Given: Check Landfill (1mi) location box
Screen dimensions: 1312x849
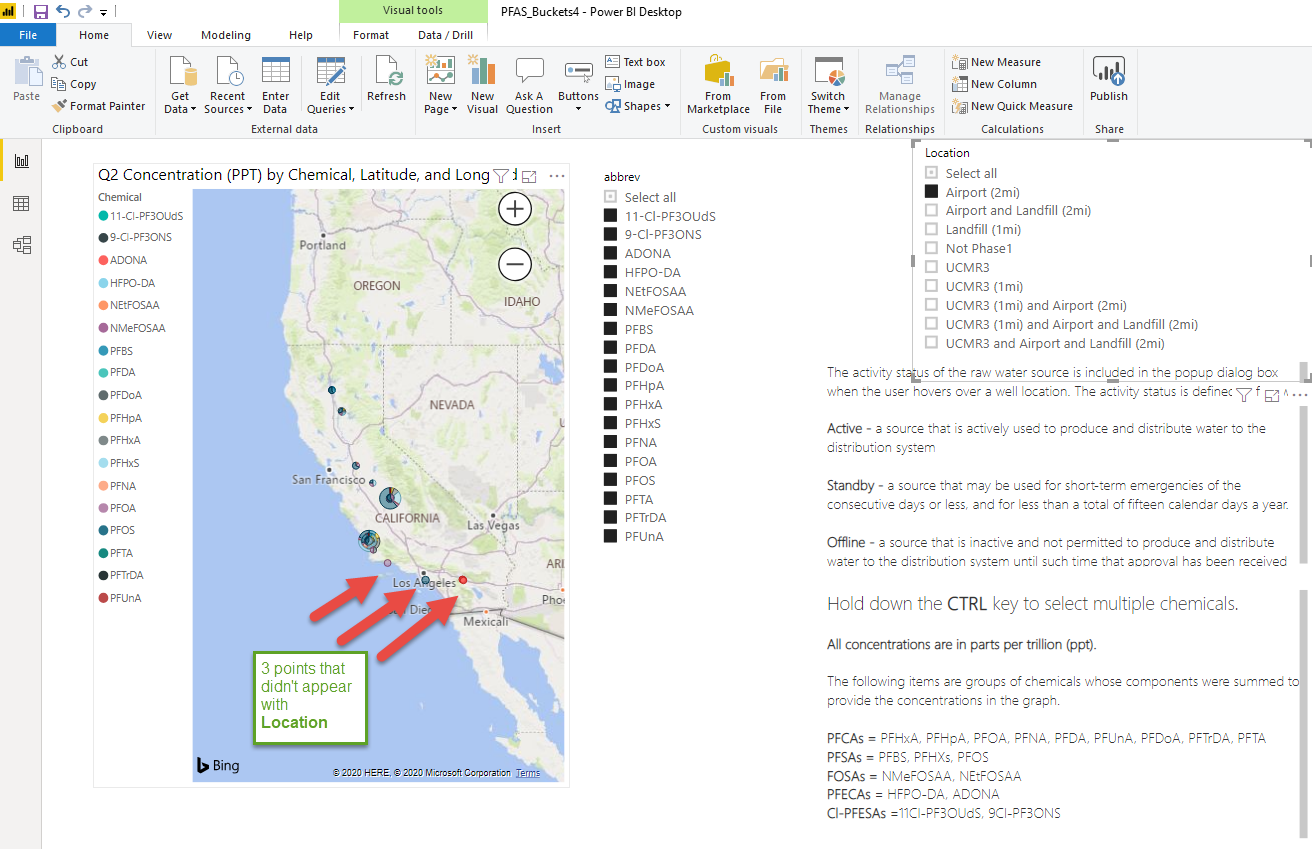Looking at the screenshot, I should click(931, 230).
